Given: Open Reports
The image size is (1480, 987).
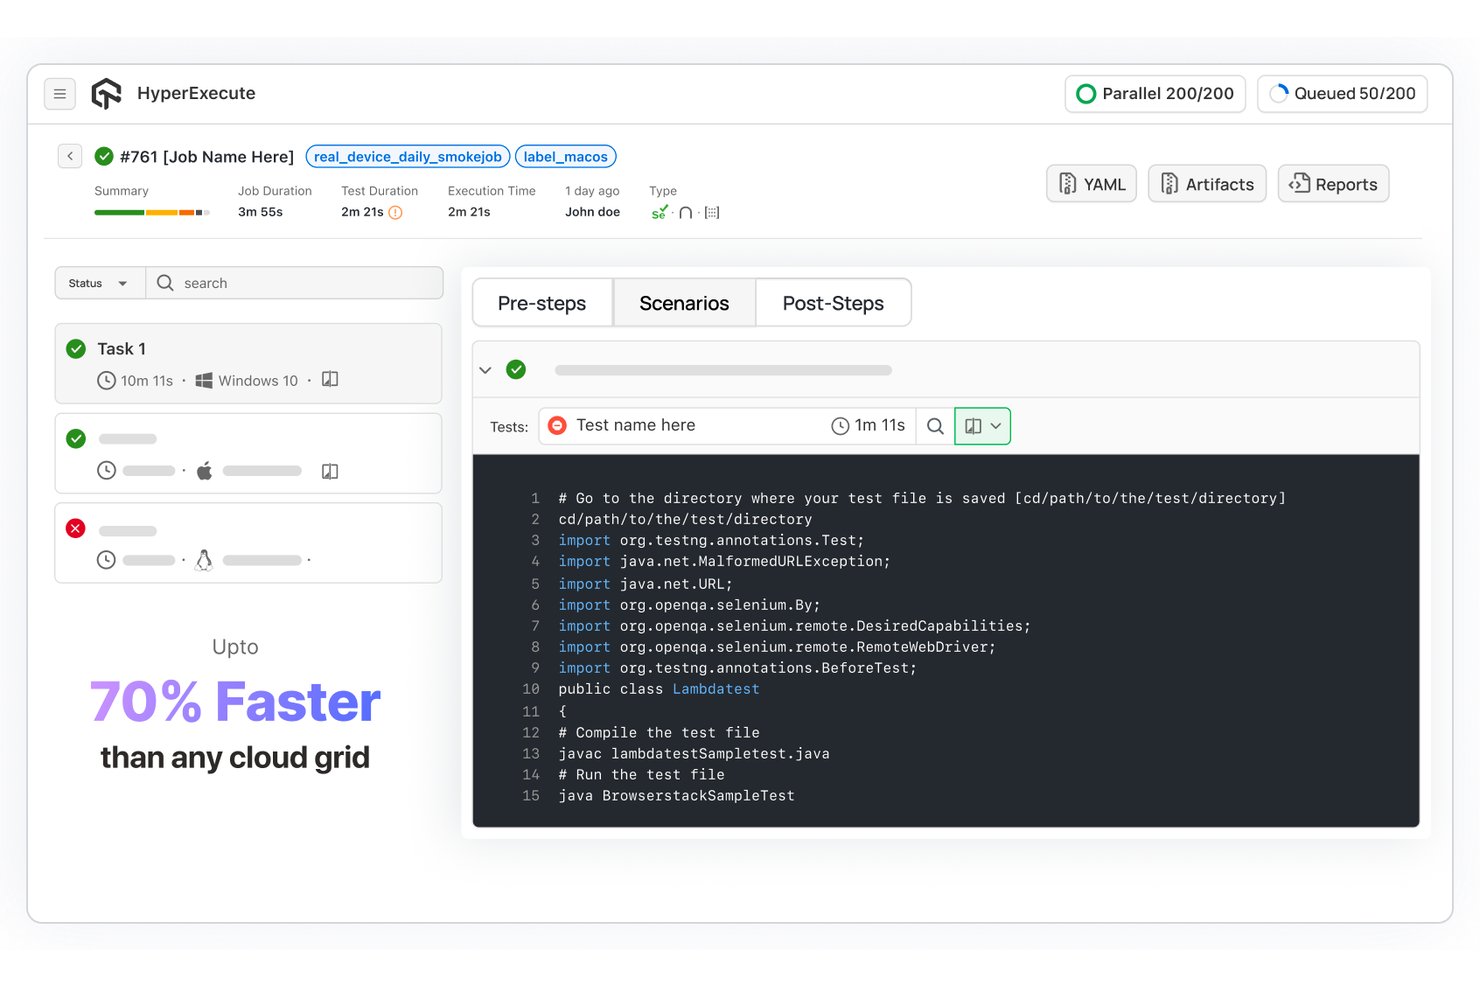Looking at the screenshot, I should [1334, 184].
